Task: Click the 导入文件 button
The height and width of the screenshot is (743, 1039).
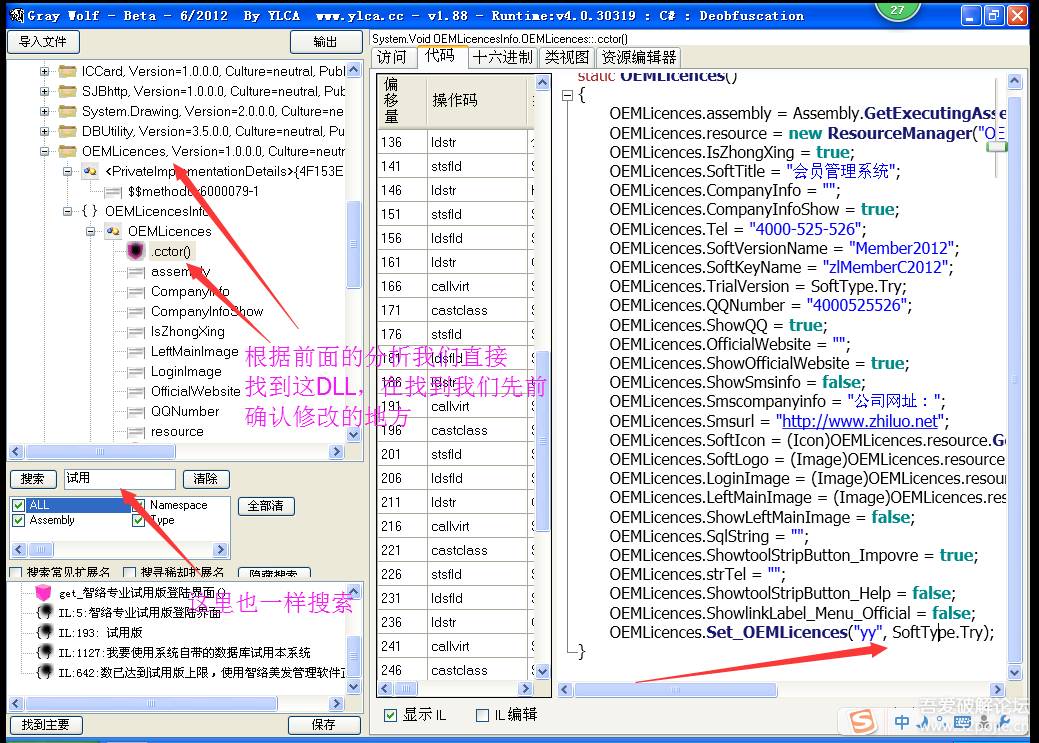Action: 43,41
